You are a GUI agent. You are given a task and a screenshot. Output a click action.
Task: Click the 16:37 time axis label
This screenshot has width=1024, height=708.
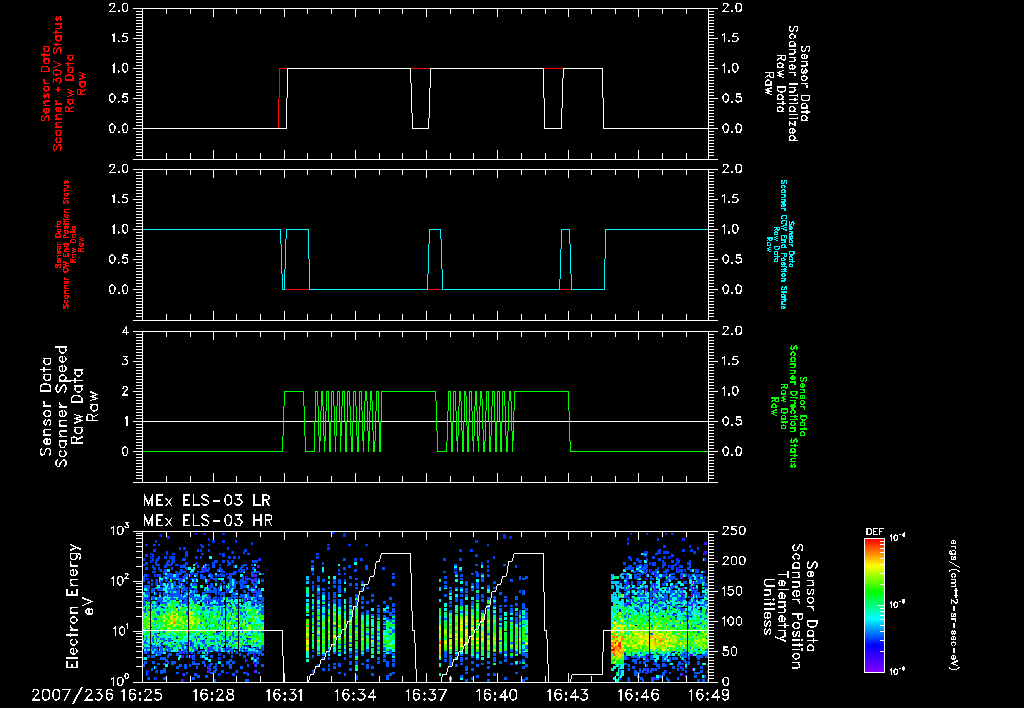[x=426, y=696]
